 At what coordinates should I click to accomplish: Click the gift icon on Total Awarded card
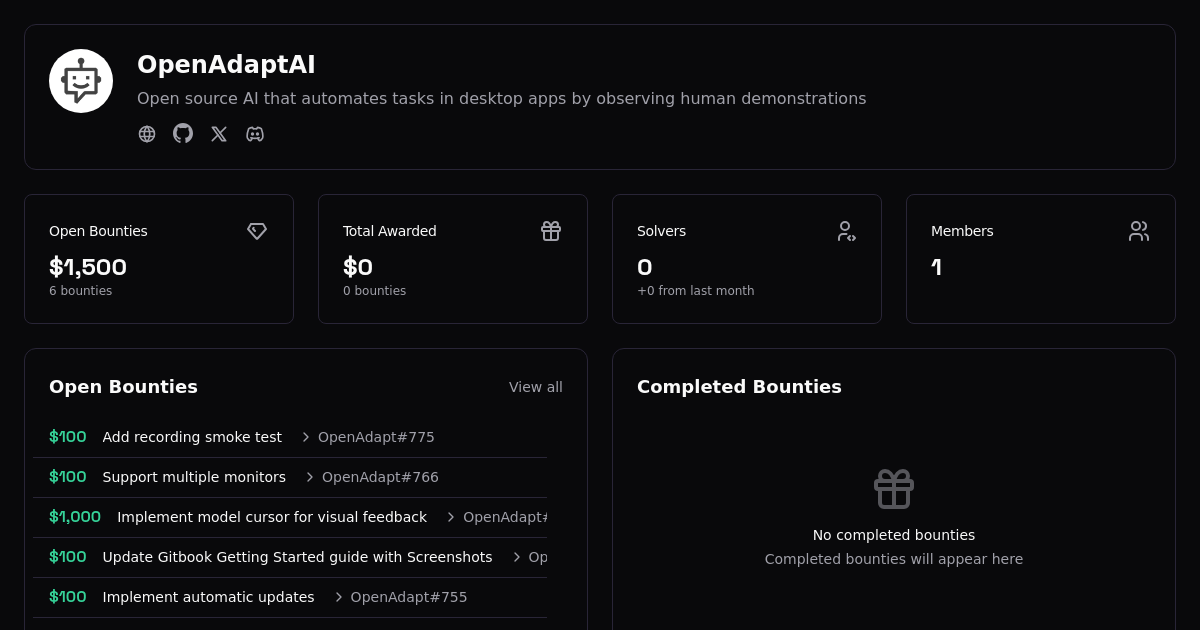551,231
